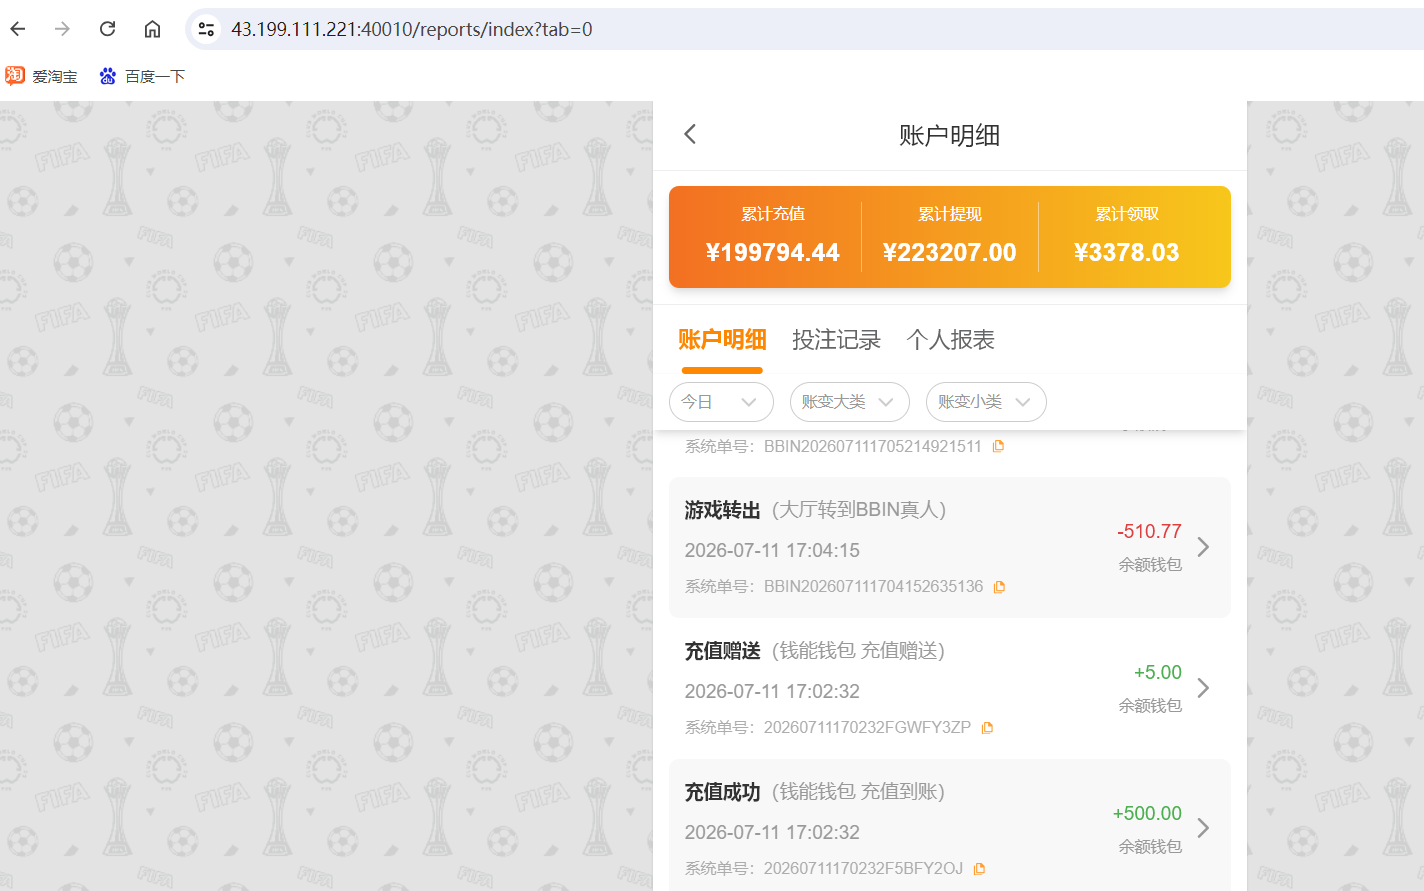Expand the 充值成功 +500.00 record arrow
Screen dimensions: 1424x891
point(1203,828)
